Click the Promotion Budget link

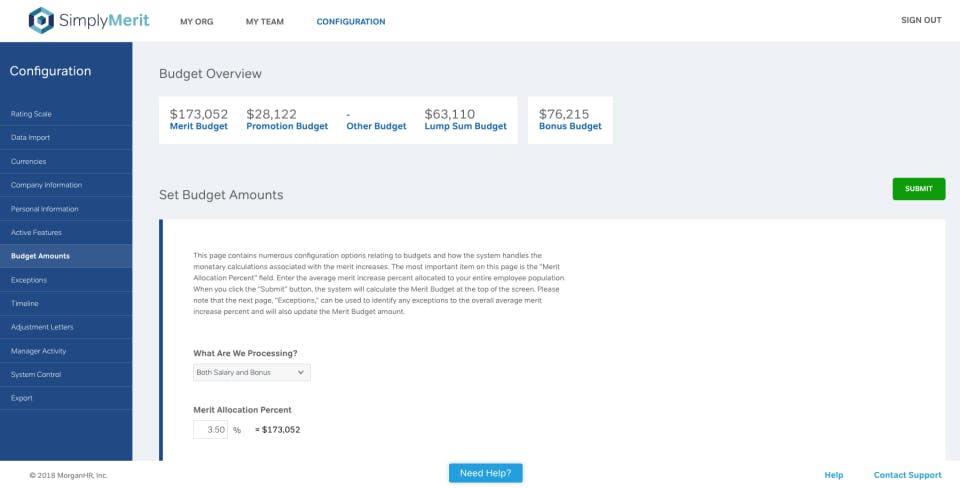click(287, 126)
